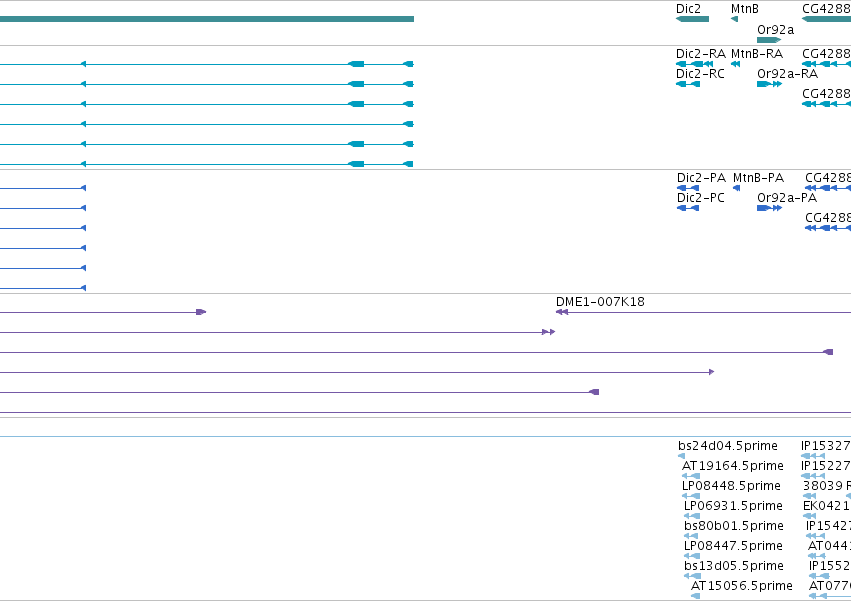This screenshot has width=851, height=601.
Task: Click the MtnB gene label
Action: (x=745, y=9)
